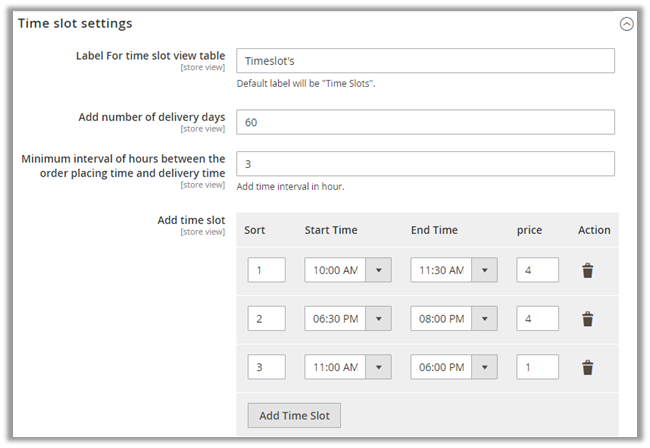Remove the third time slot with trash icon
This screenshot has width=650, height=448.
coord(588,368)
